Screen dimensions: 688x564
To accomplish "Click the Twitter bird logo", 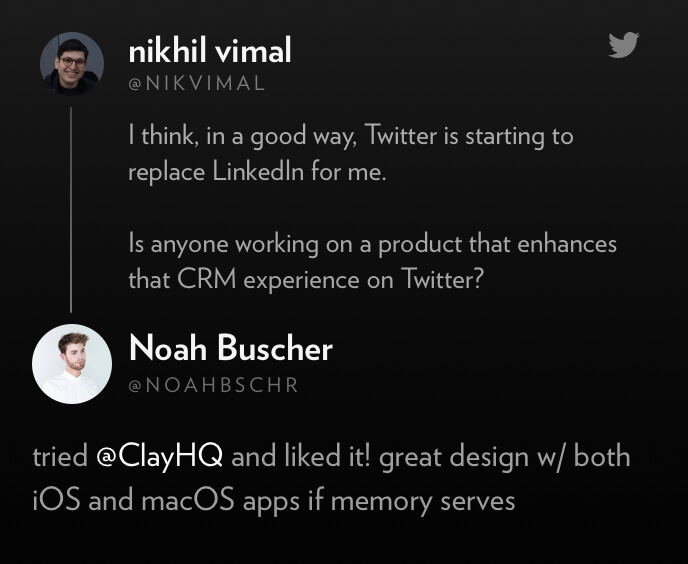I will coord(623,45).
